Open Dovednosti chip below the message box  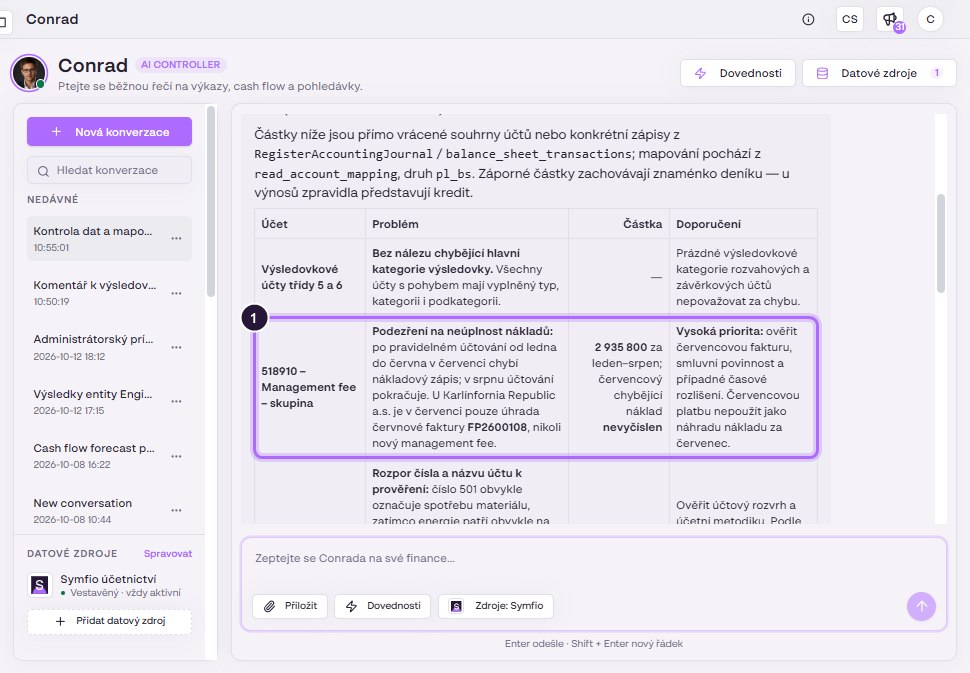(x=384, y=606)
